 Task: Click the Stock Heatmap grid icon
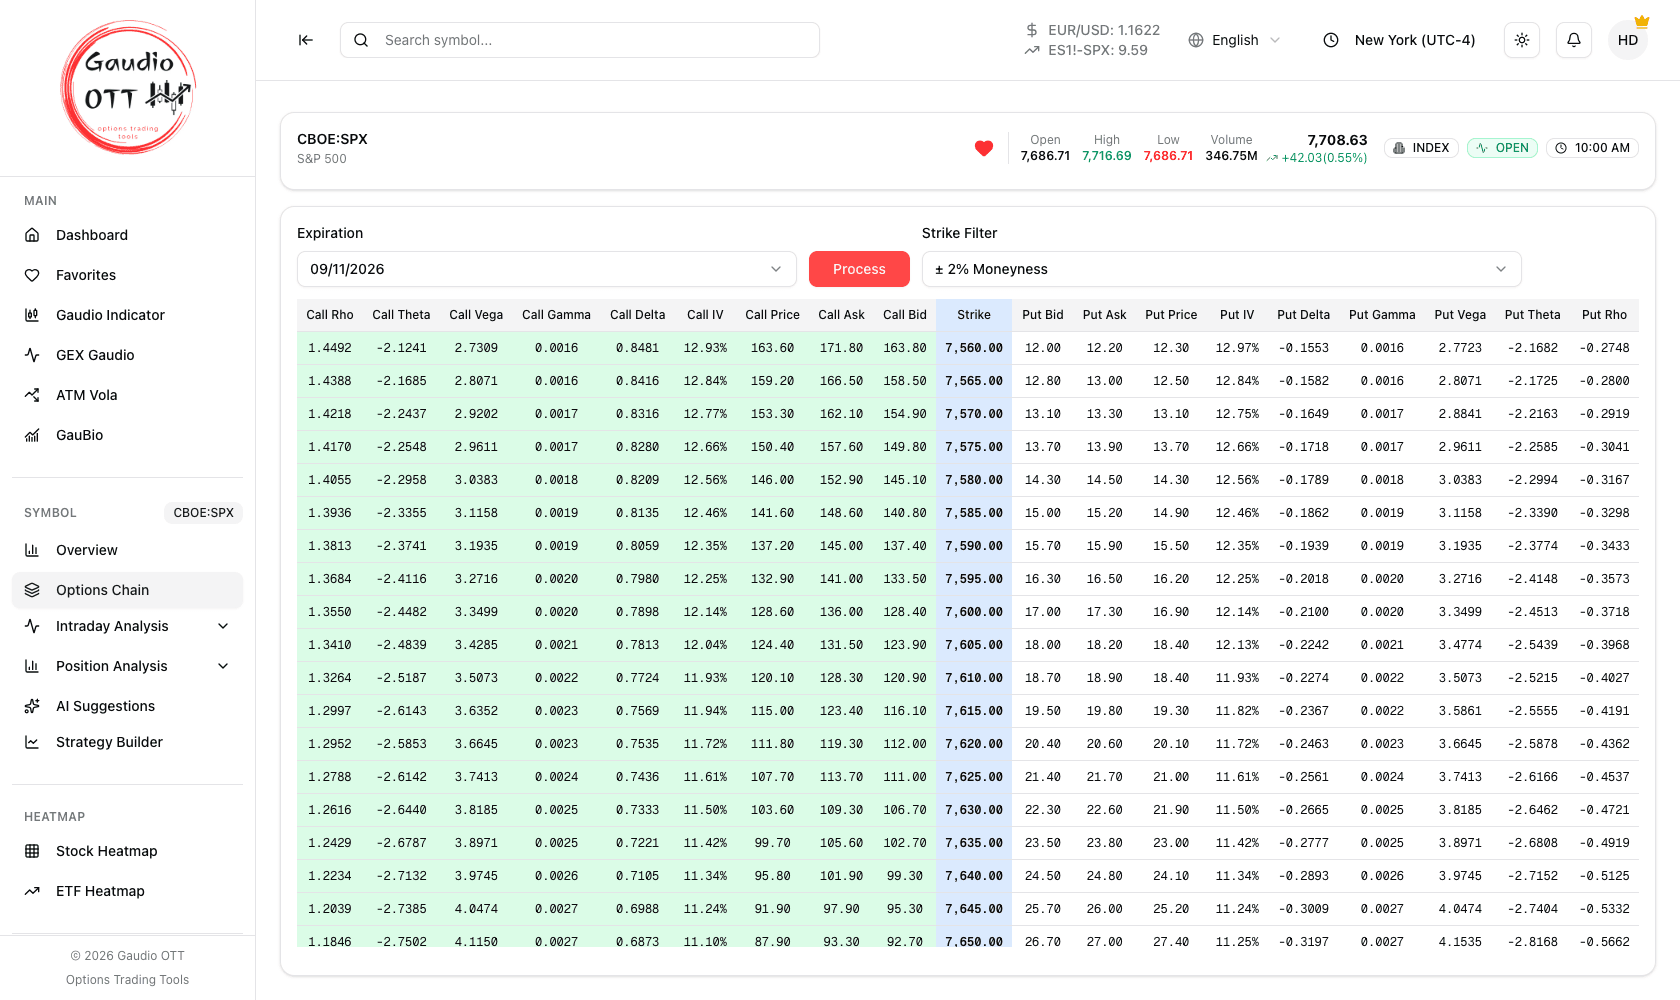[x=32, y=851]
